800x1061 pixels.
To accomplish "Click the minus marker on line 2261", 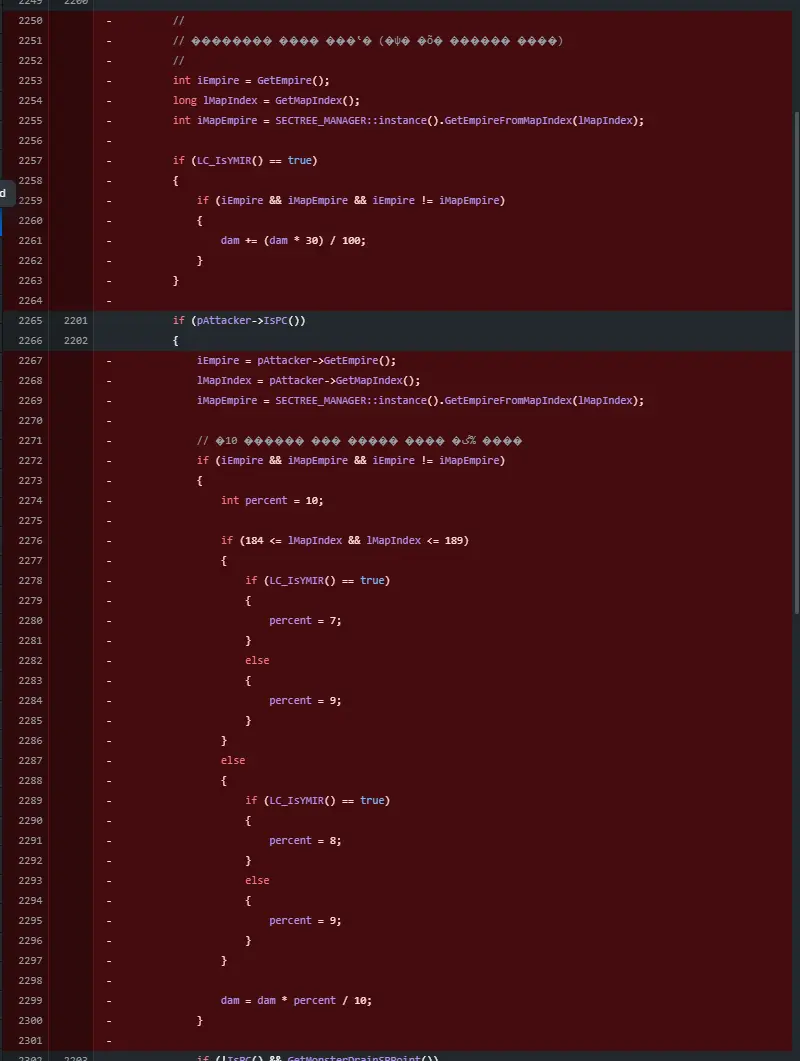I will [x=109, y=240].
